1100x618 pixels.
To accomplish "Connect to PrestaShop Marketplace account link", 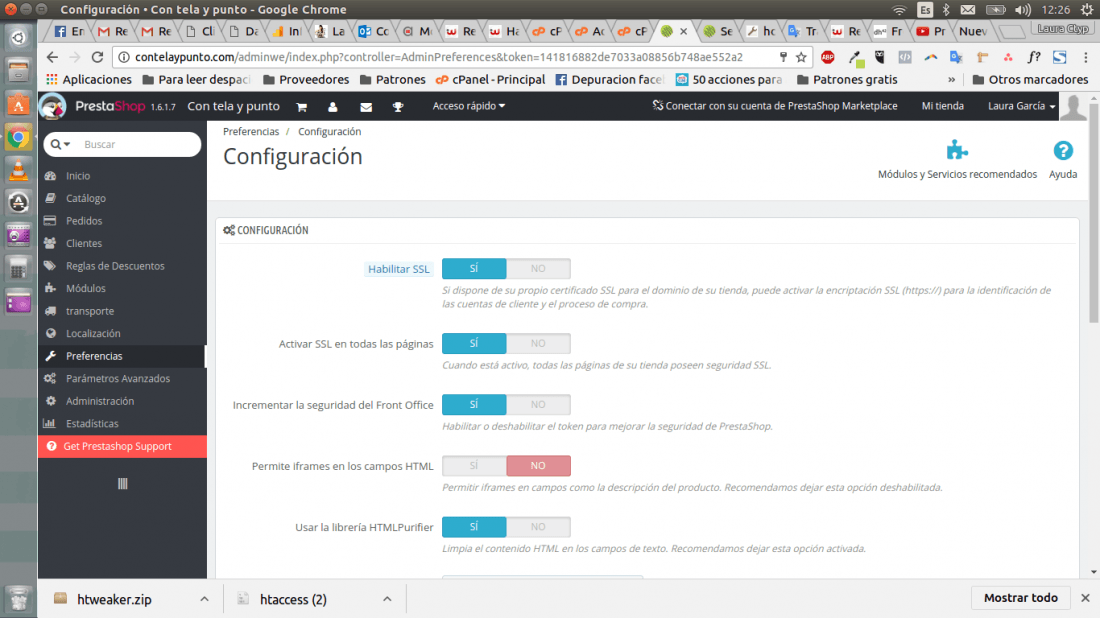I will pos(774,106).
